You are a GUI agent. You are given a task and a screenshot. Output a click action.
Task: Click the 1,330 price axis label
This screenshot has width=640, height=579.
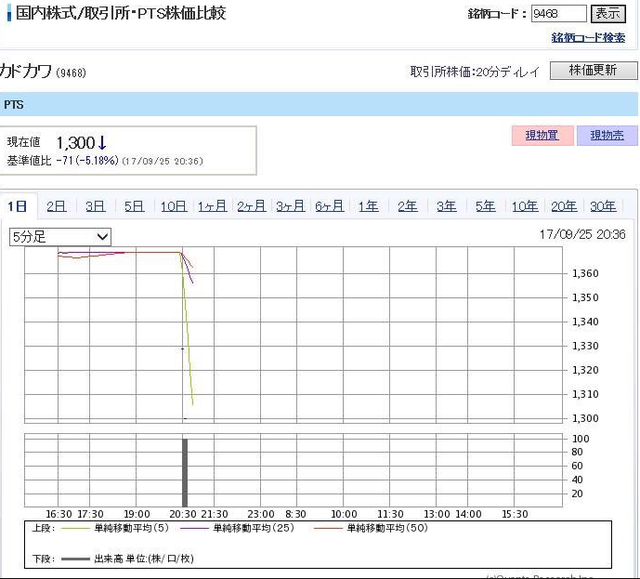point(585,346)
